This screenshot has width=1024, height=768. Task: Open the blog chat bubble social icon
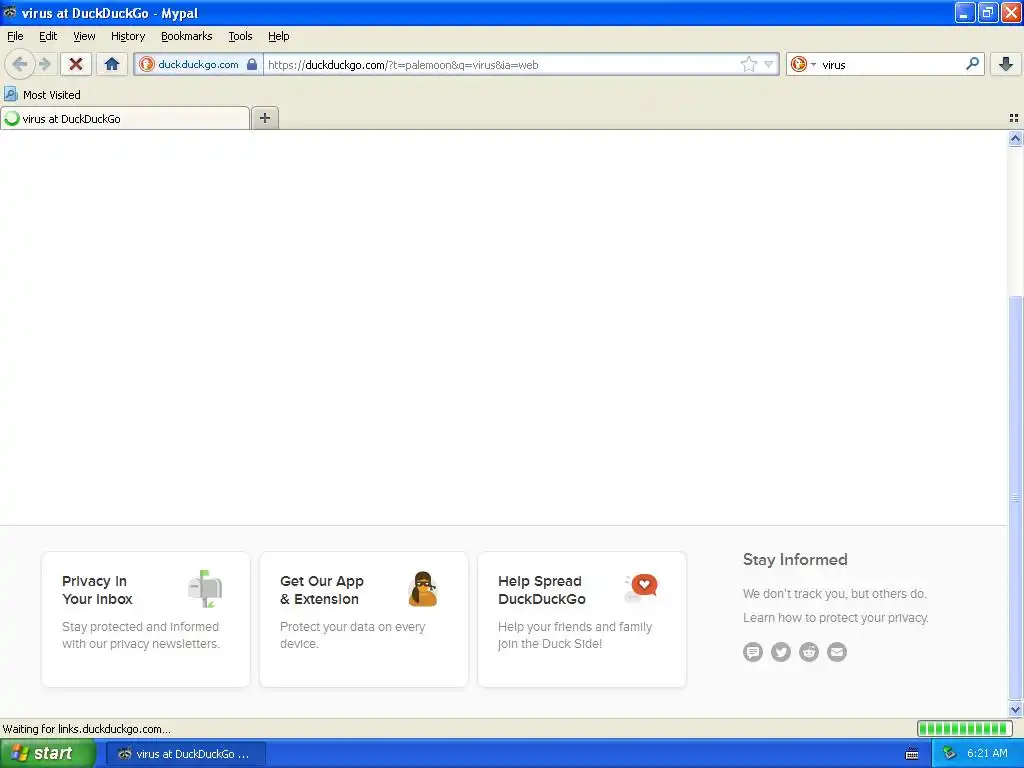tap(753, 652)
